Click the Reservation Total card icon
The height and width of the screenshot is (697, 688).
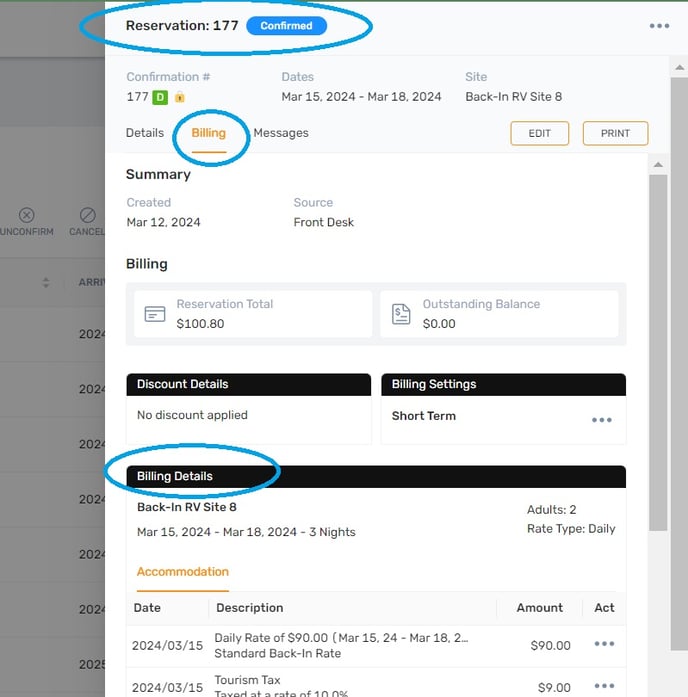coord(154,314)
